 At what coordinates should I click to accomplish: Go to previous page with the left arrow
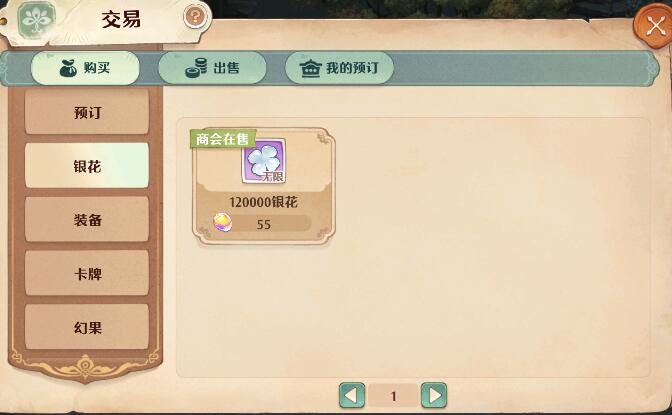click(x=352, y=395)
